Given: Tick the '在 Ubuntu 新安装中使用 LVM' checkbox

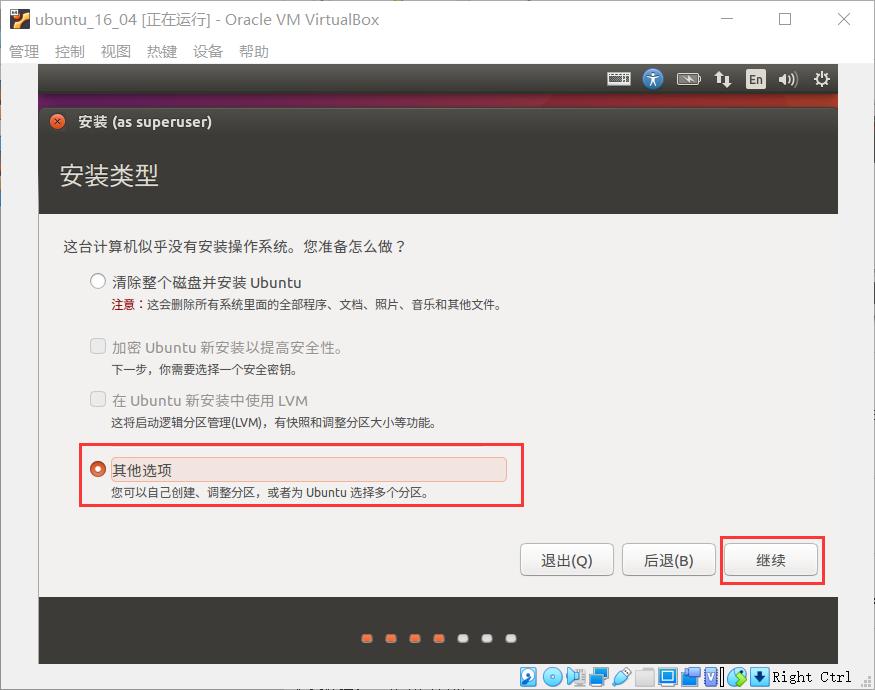Looking at the screenshot, I should [x=98, y=399].
